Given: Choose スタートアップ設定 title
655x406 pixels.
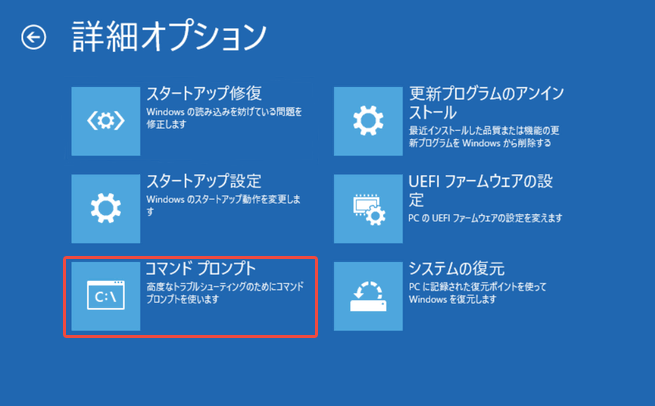Looking at the screenshot, I should click(x=204, y=181).
